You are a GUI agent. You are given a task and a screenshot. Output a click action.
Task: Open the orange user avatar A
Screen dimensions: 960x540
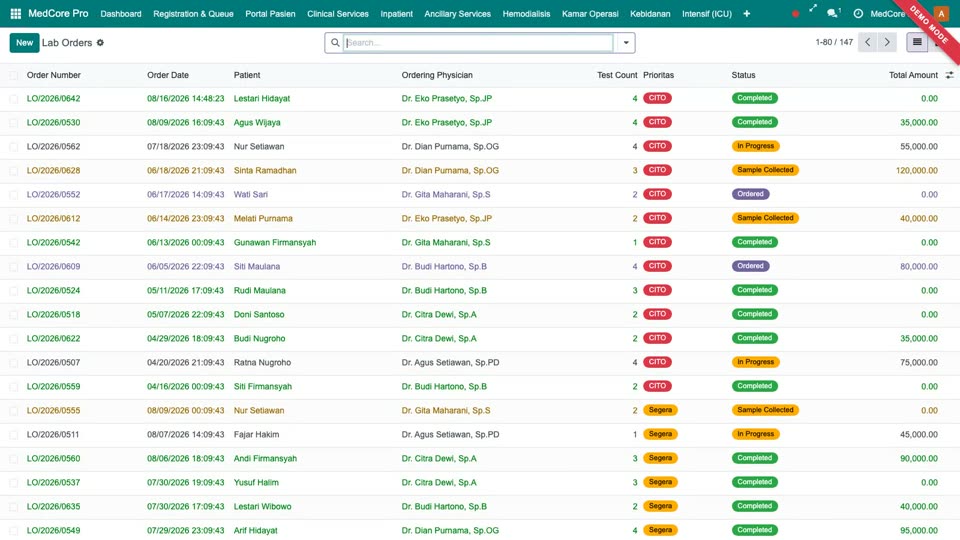941,13
